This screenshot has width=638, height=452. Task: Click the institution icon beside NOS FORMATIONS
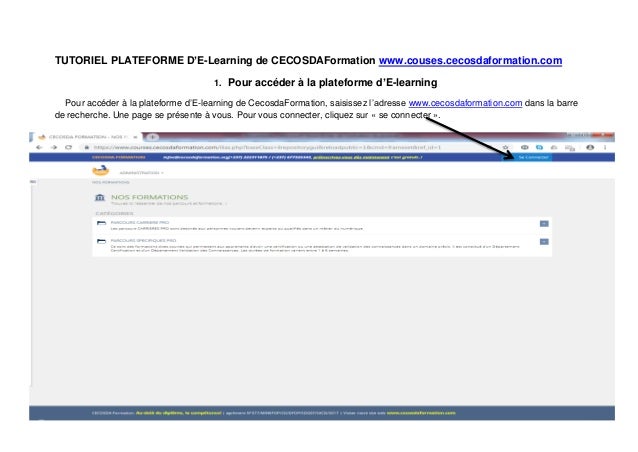point(100,198)
